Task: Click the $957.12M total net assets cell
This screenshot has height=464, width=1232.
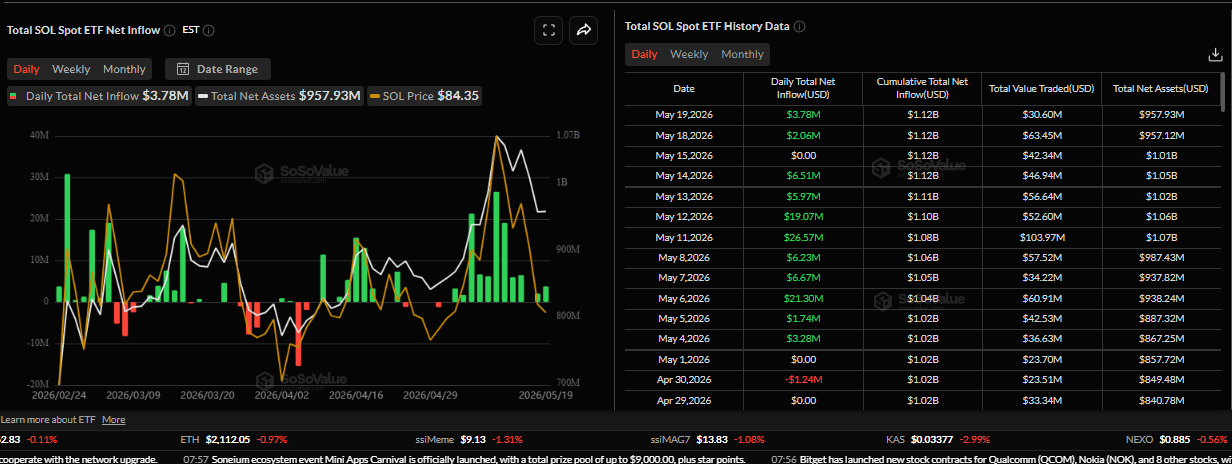Action: click(1160, 134)
